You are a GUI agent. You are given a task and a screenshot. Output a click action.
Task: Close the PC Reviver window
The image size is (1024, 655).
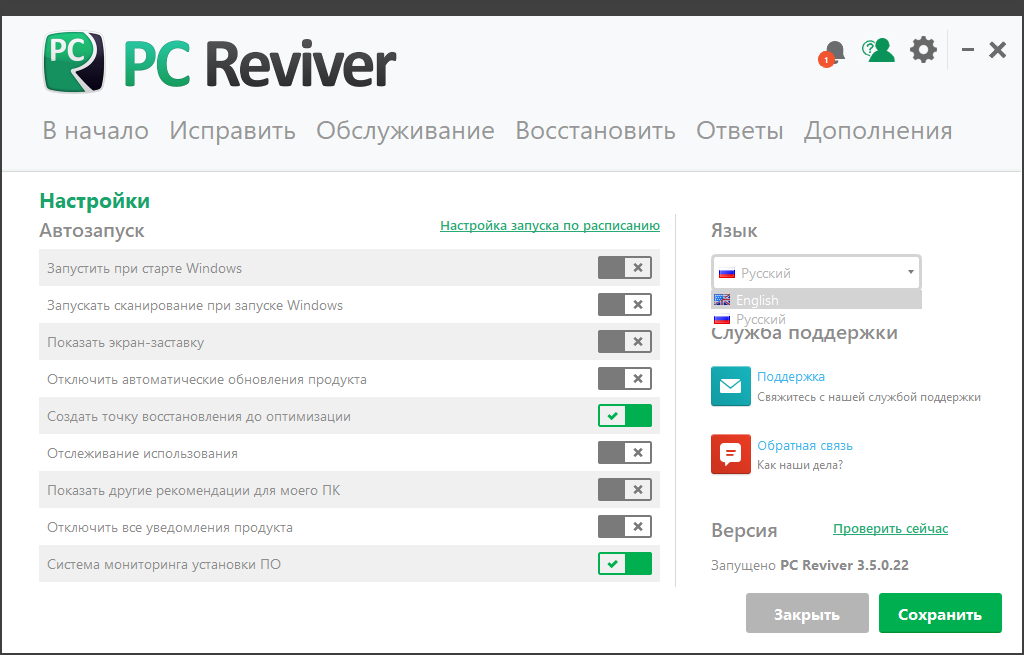tap(997, 50)
